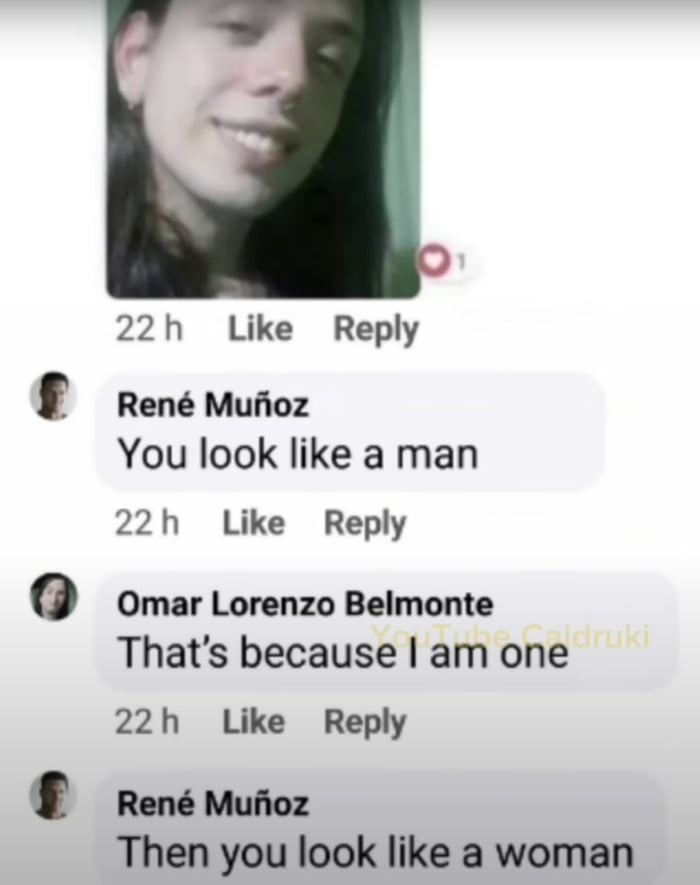The height and width of the screenshot is (885, 700).
Task: Like the photo comment
Action: [260, 328]
